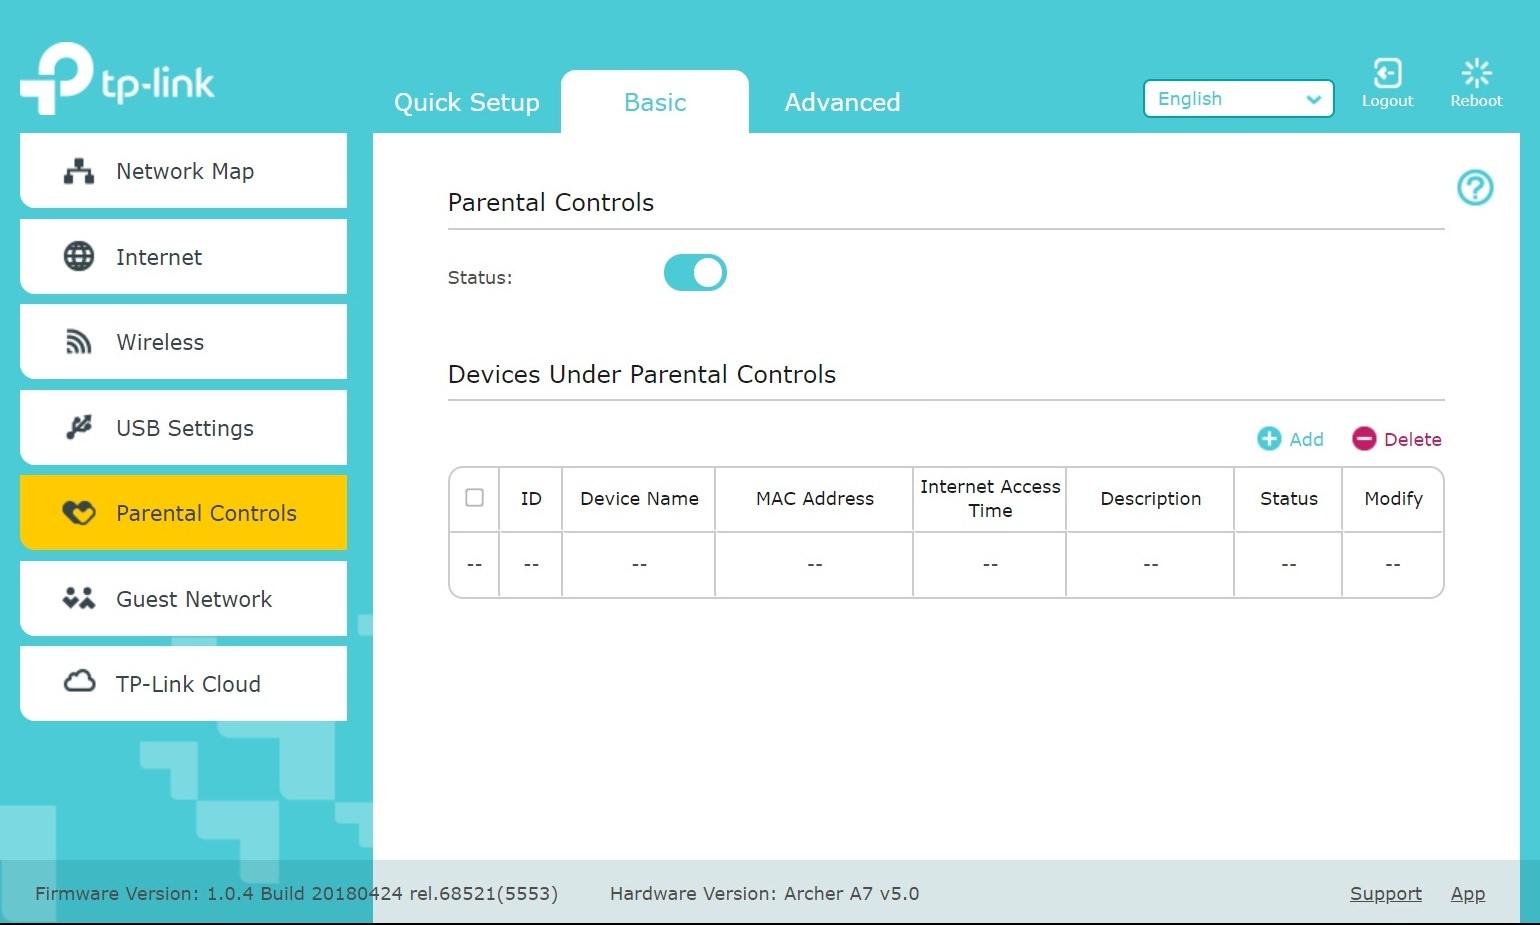Select the Basic tab
The image size is (1540, 925).
[655, 102]
